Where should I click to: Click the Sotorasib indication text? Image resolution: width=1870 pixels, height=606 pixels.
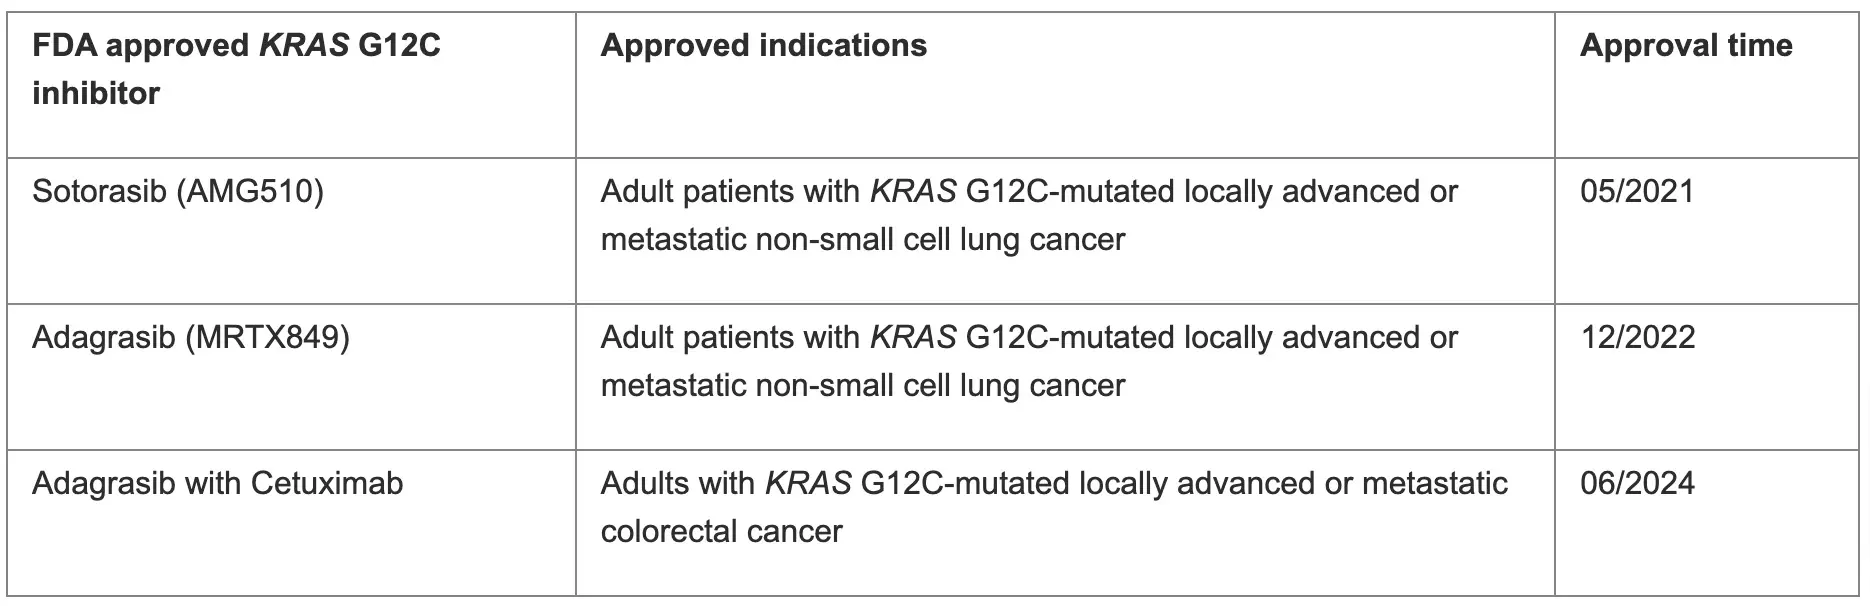point(1029,215)
